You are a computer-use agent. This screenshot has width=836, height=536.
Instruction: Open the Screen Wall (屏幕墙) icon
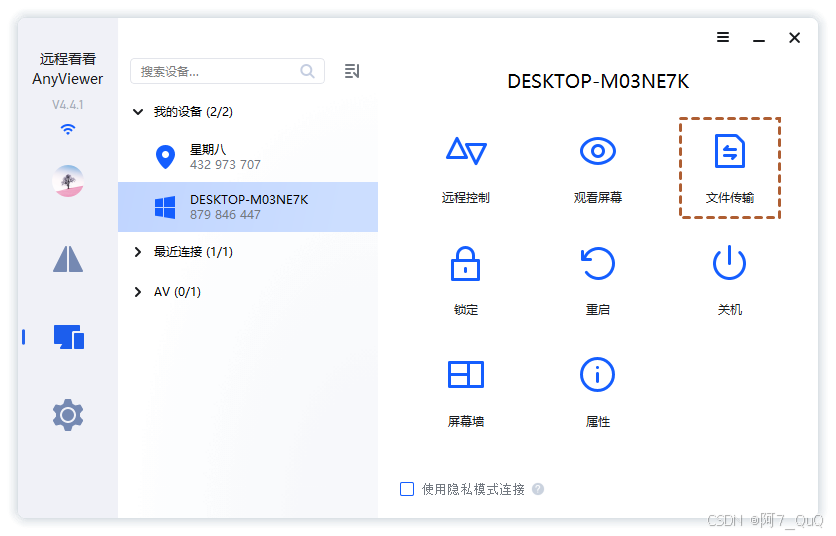tap(465, 374)
